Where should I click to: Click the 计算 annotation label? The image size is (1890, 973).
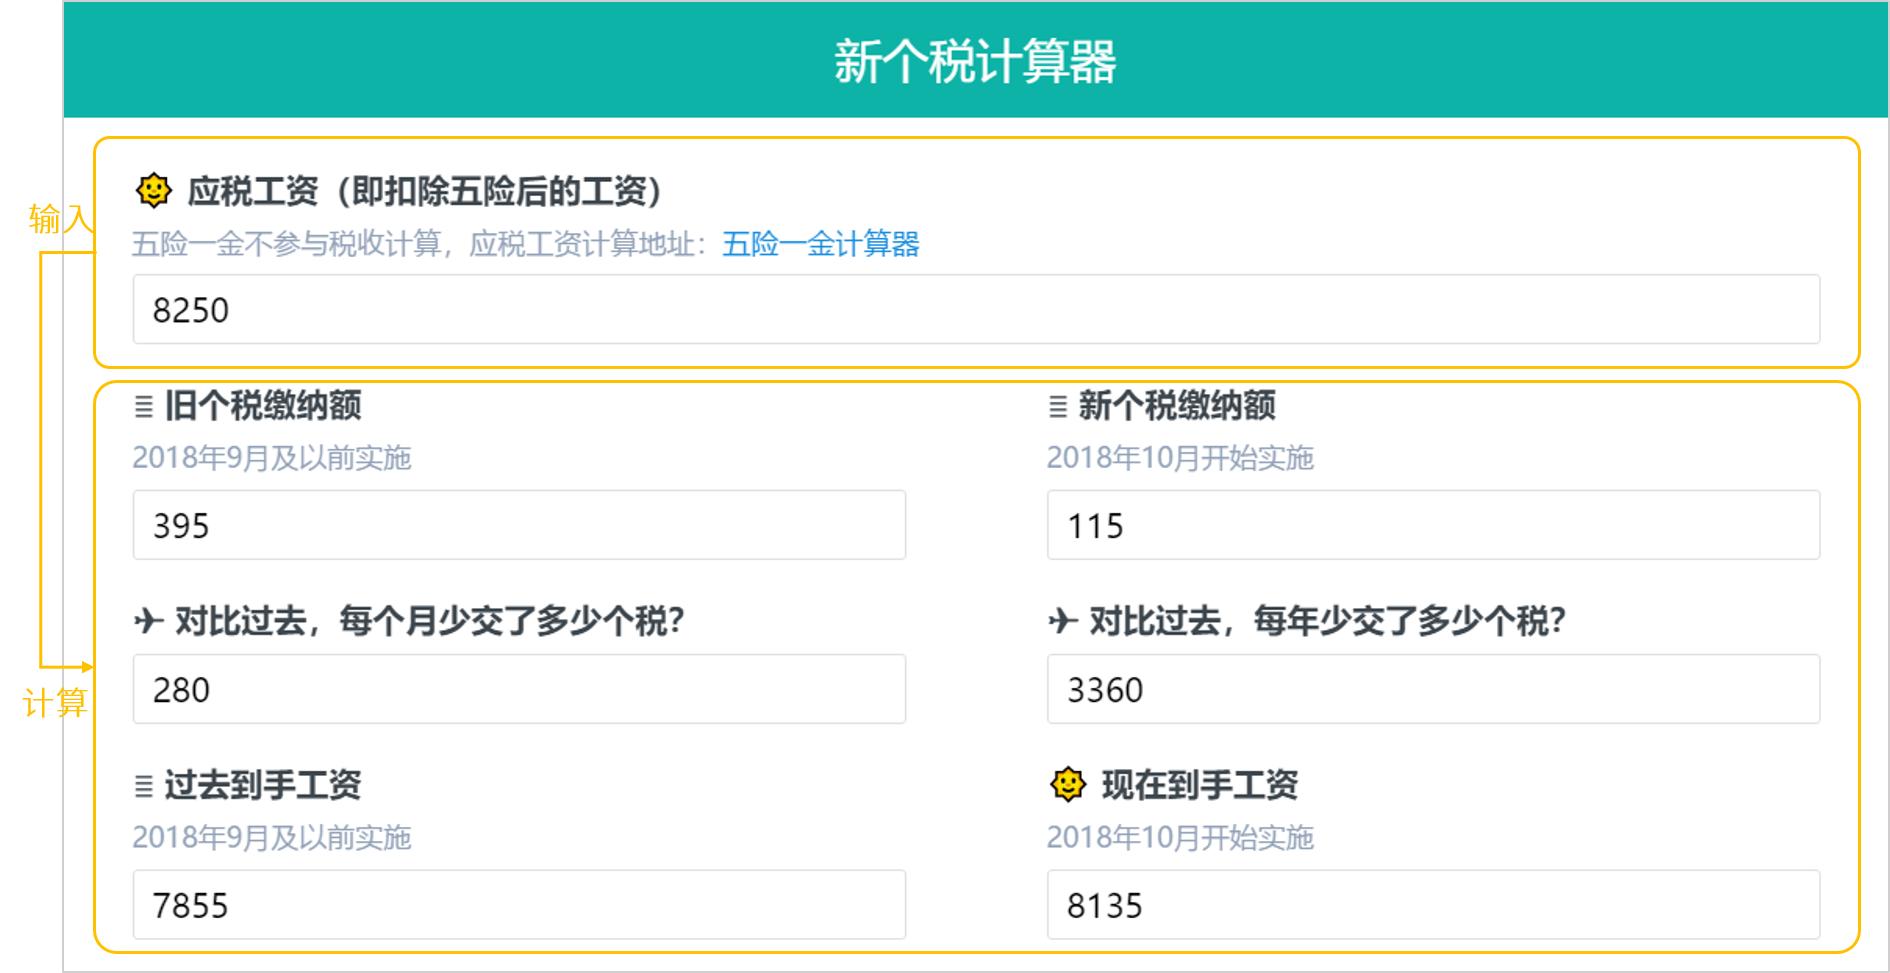coord(58,700)
